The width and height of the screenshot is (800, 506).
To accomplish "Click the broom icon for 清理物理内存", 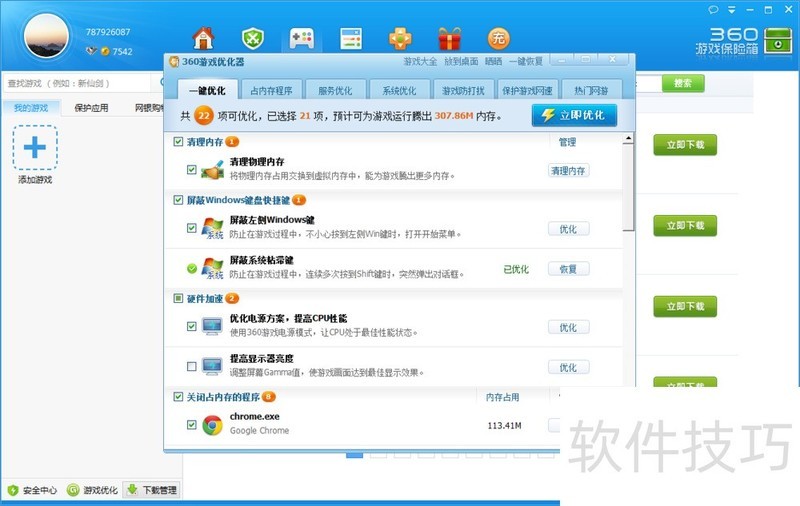I will [x=213, y=170].
